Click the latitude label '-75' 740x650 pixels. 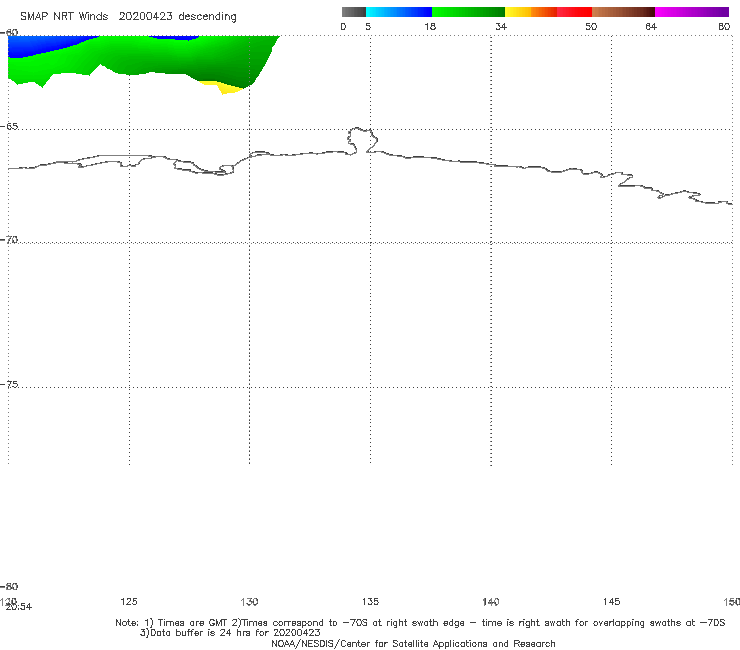coord(9,384)
